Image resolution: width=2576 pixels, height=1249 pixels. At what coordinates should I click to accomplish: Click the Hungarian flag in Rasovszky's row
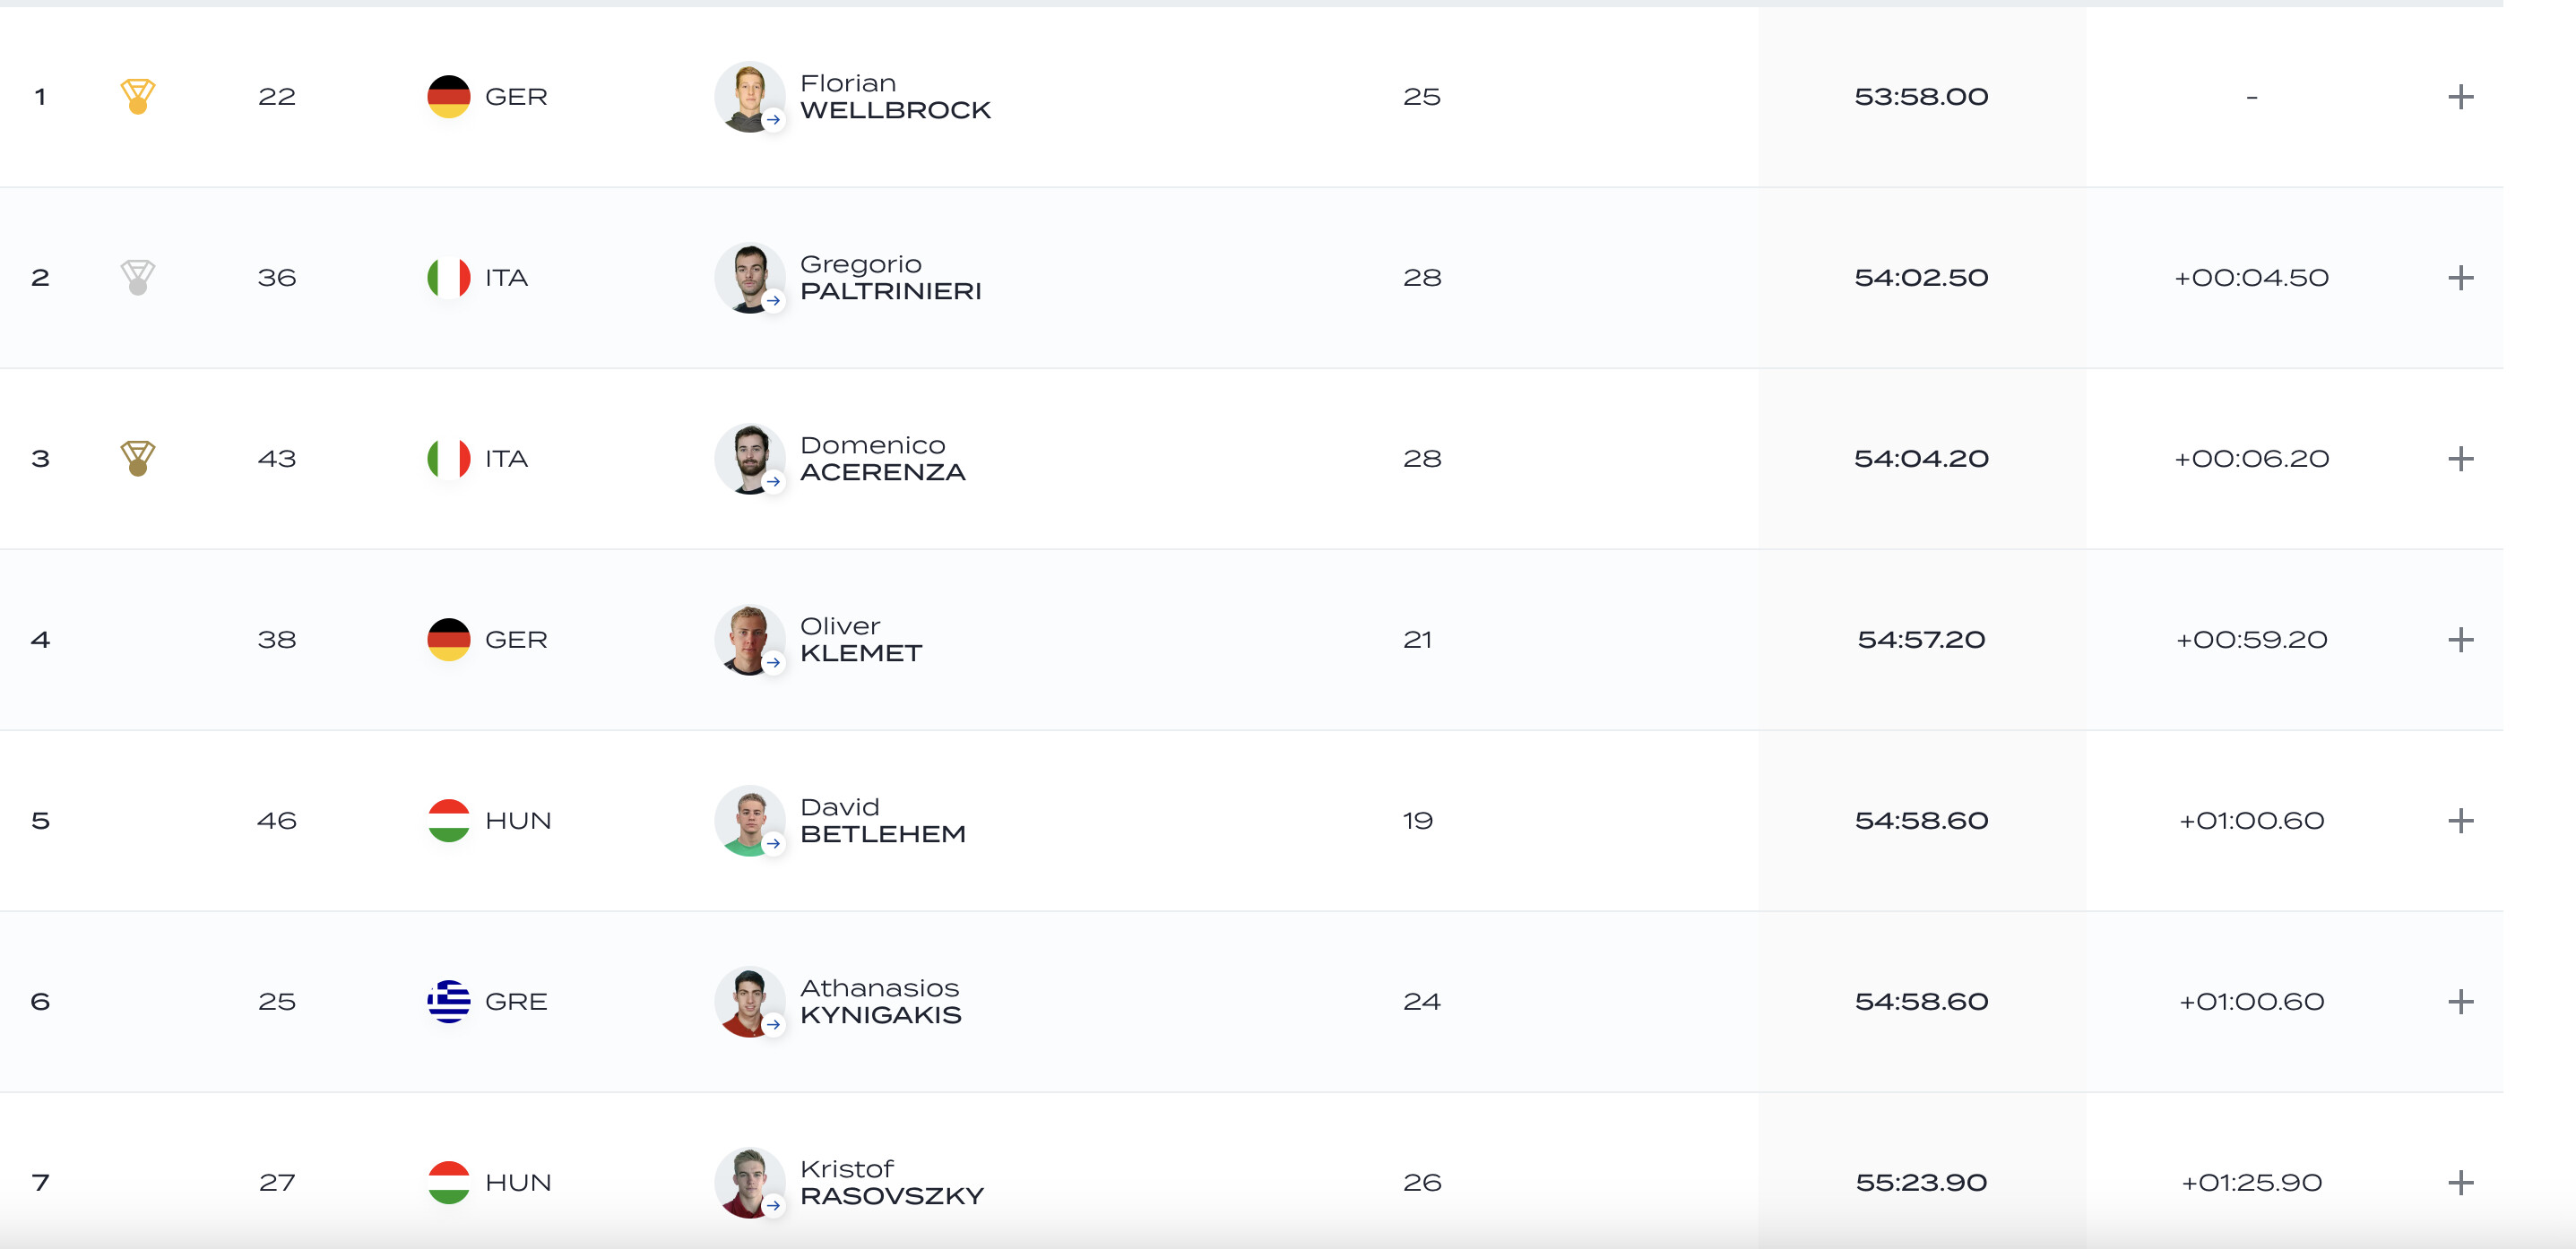tap(449, 1182)
